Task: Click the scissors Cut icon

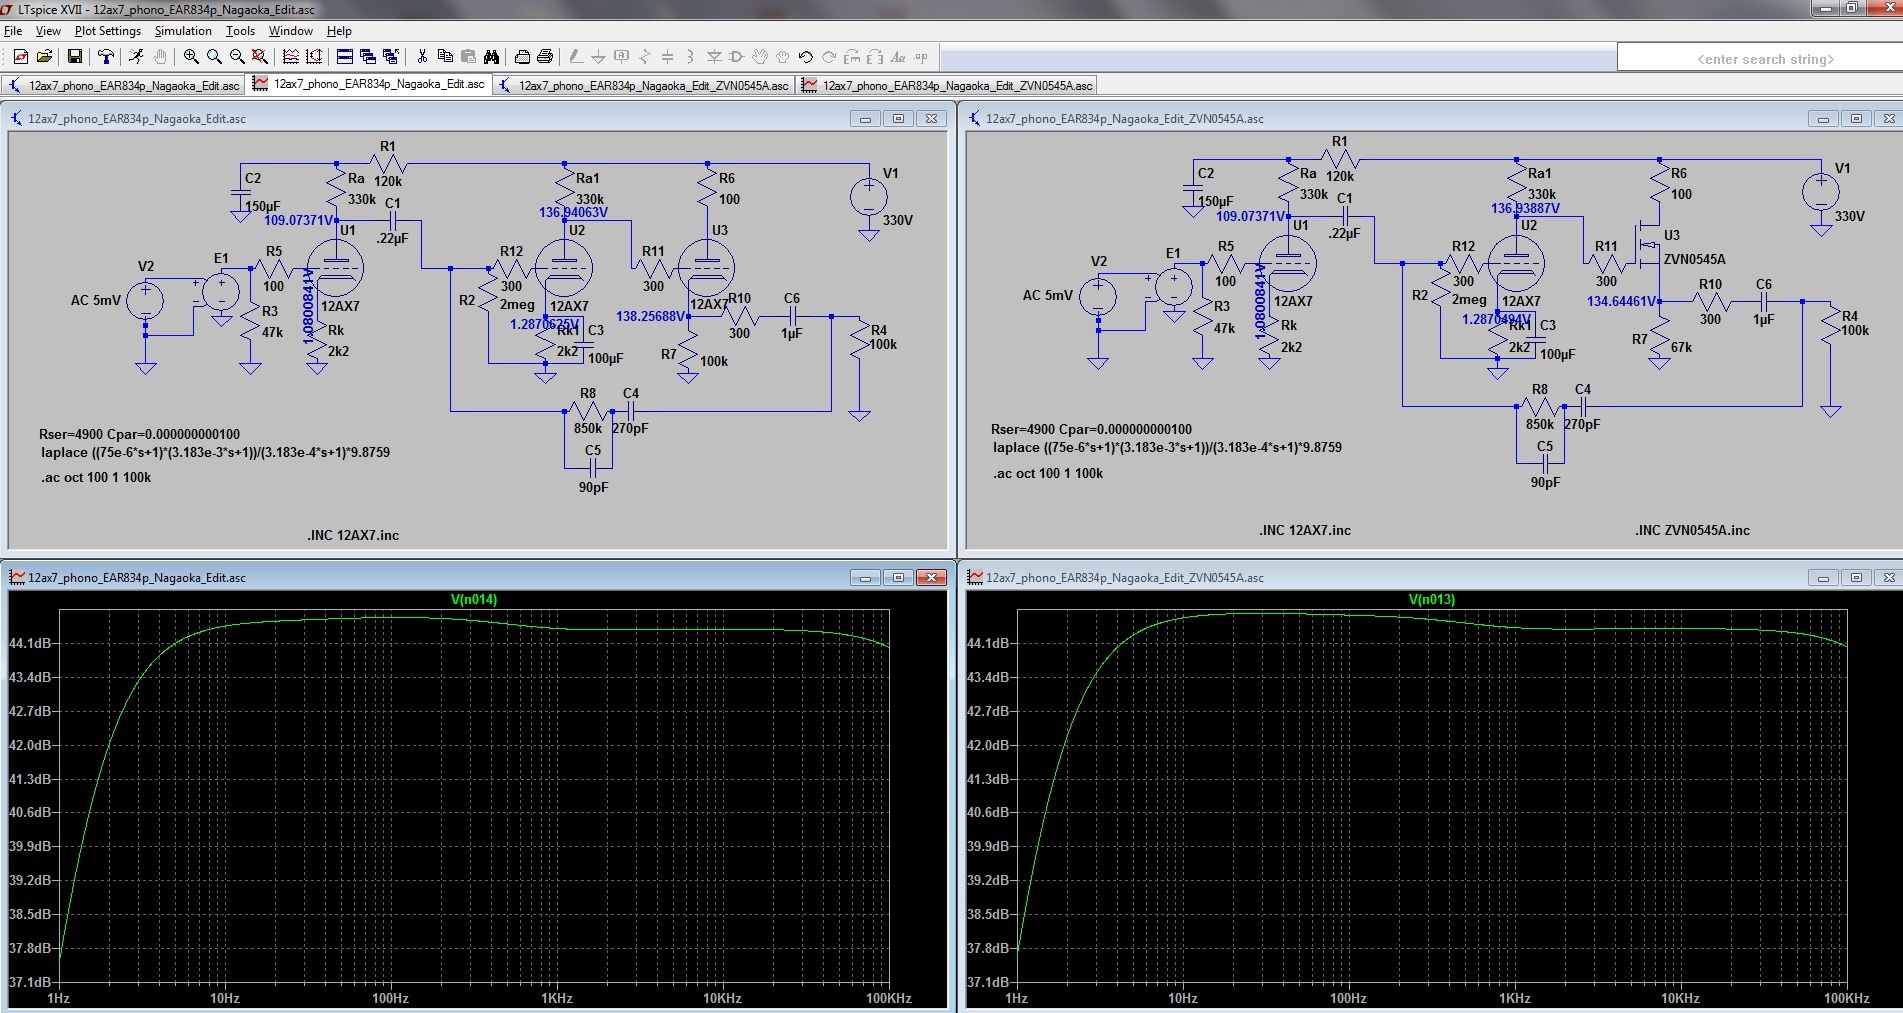Action: tap(422, 57)
